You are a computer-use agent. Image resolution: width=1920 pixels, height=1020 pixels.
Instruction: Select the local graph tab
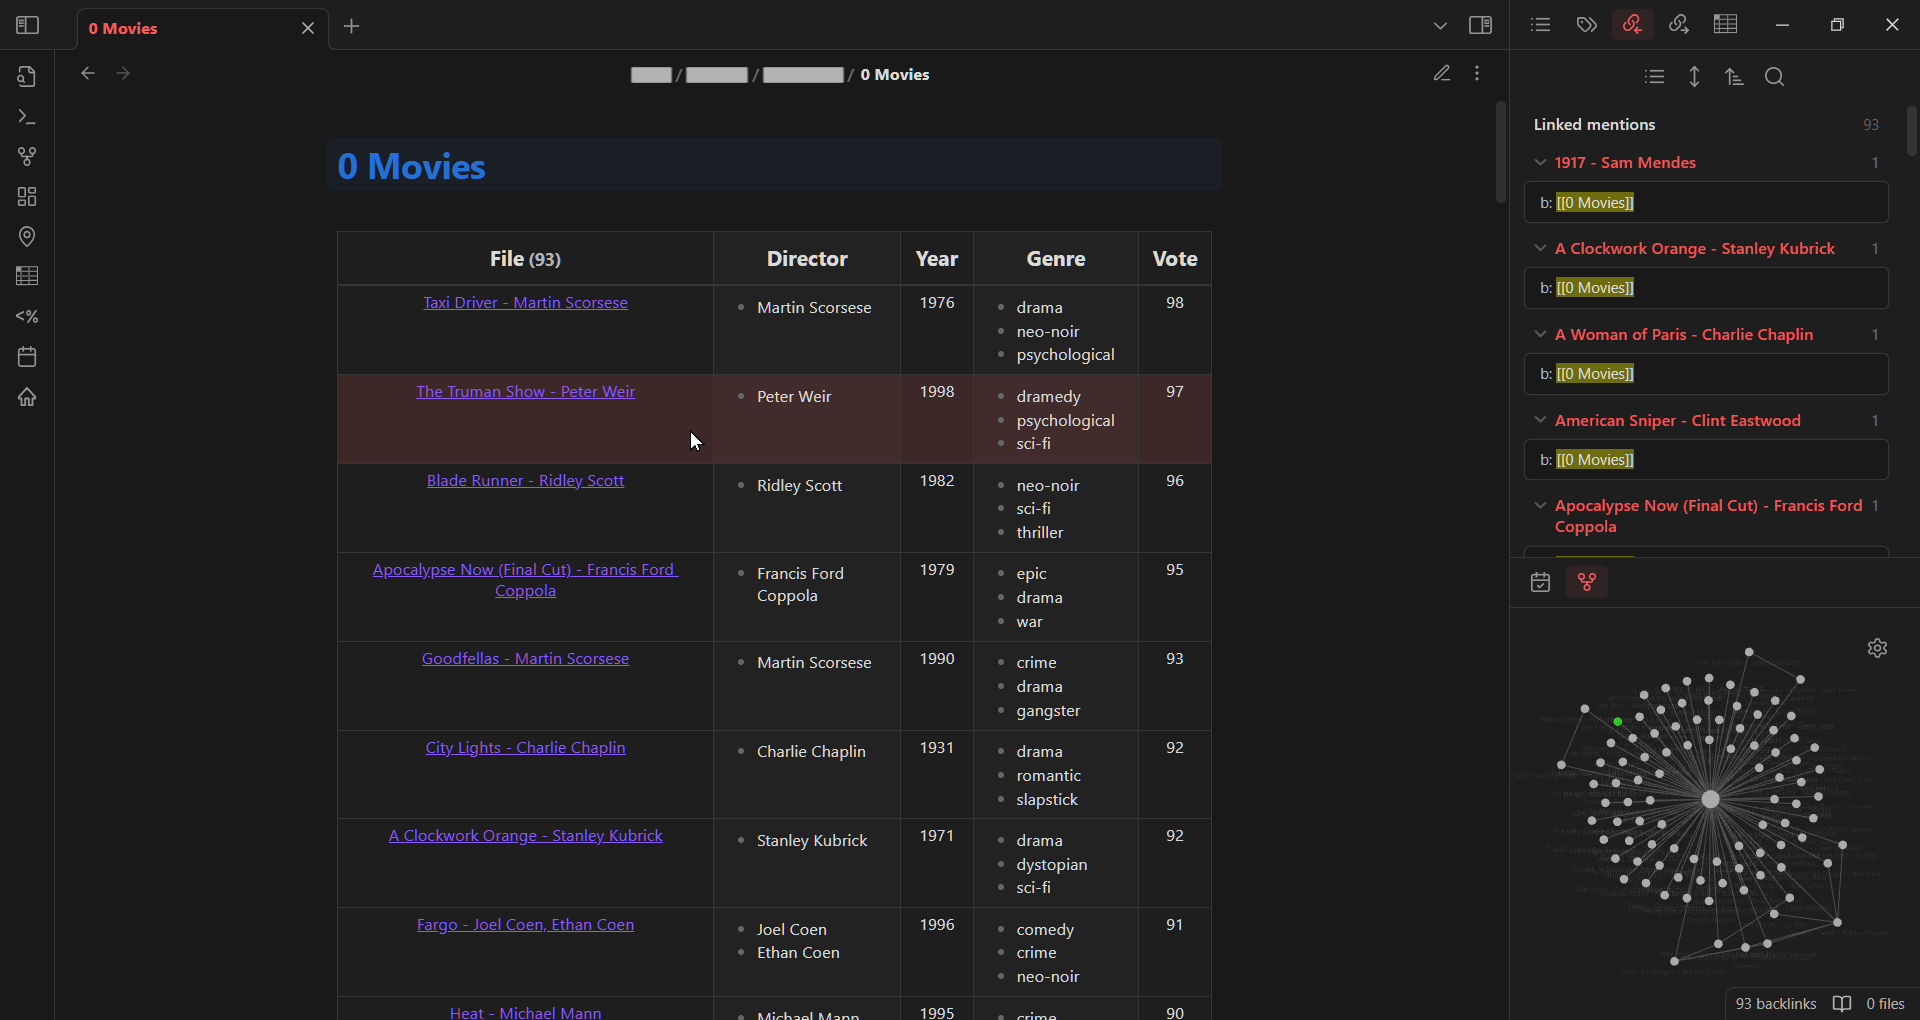(1587, 582)
